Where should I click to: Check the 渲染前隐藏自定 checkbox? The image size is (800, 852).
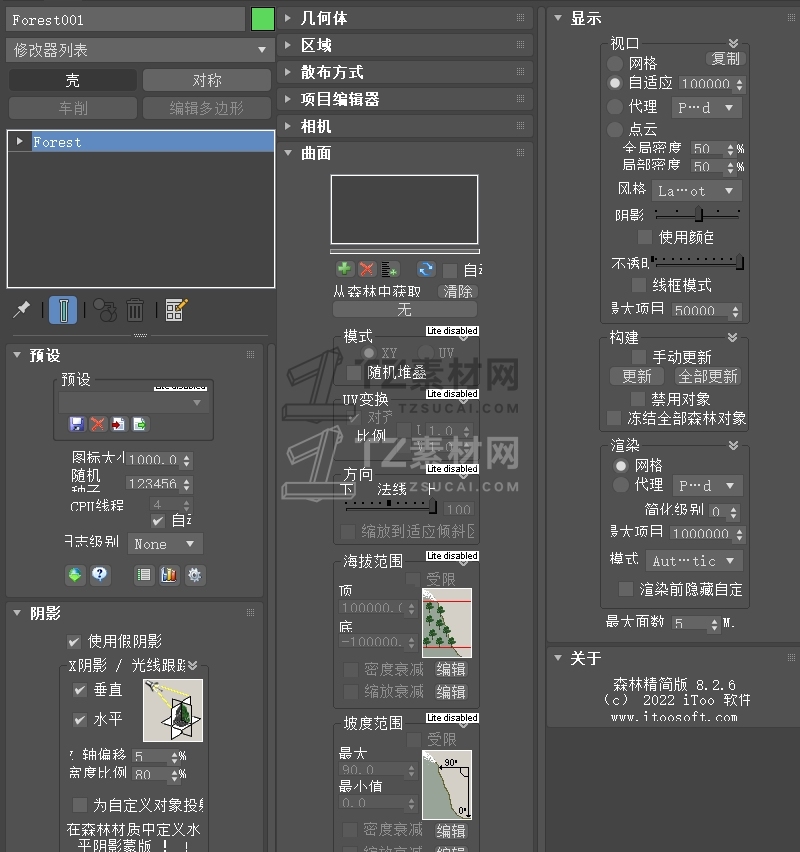click(x=626, y=589)
